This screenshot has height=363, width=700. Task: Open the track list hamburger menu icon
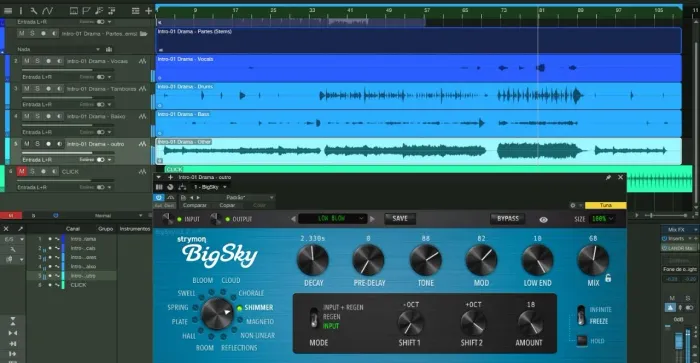8,10
